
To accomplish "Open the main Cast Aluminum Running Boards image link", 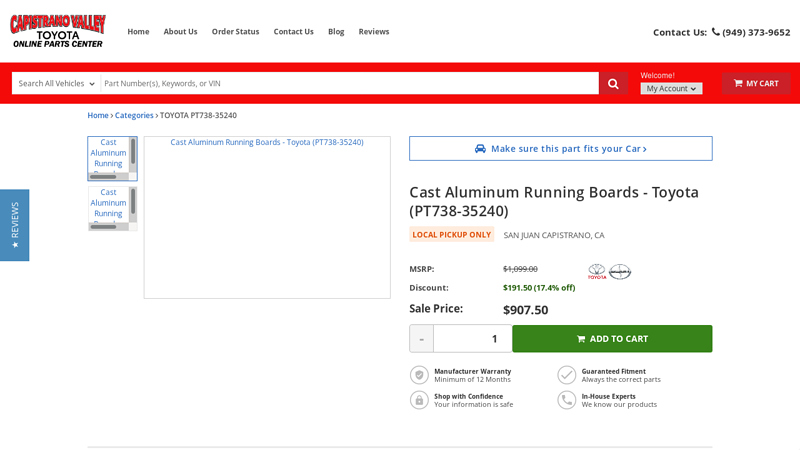I will (x=267, y=142).
